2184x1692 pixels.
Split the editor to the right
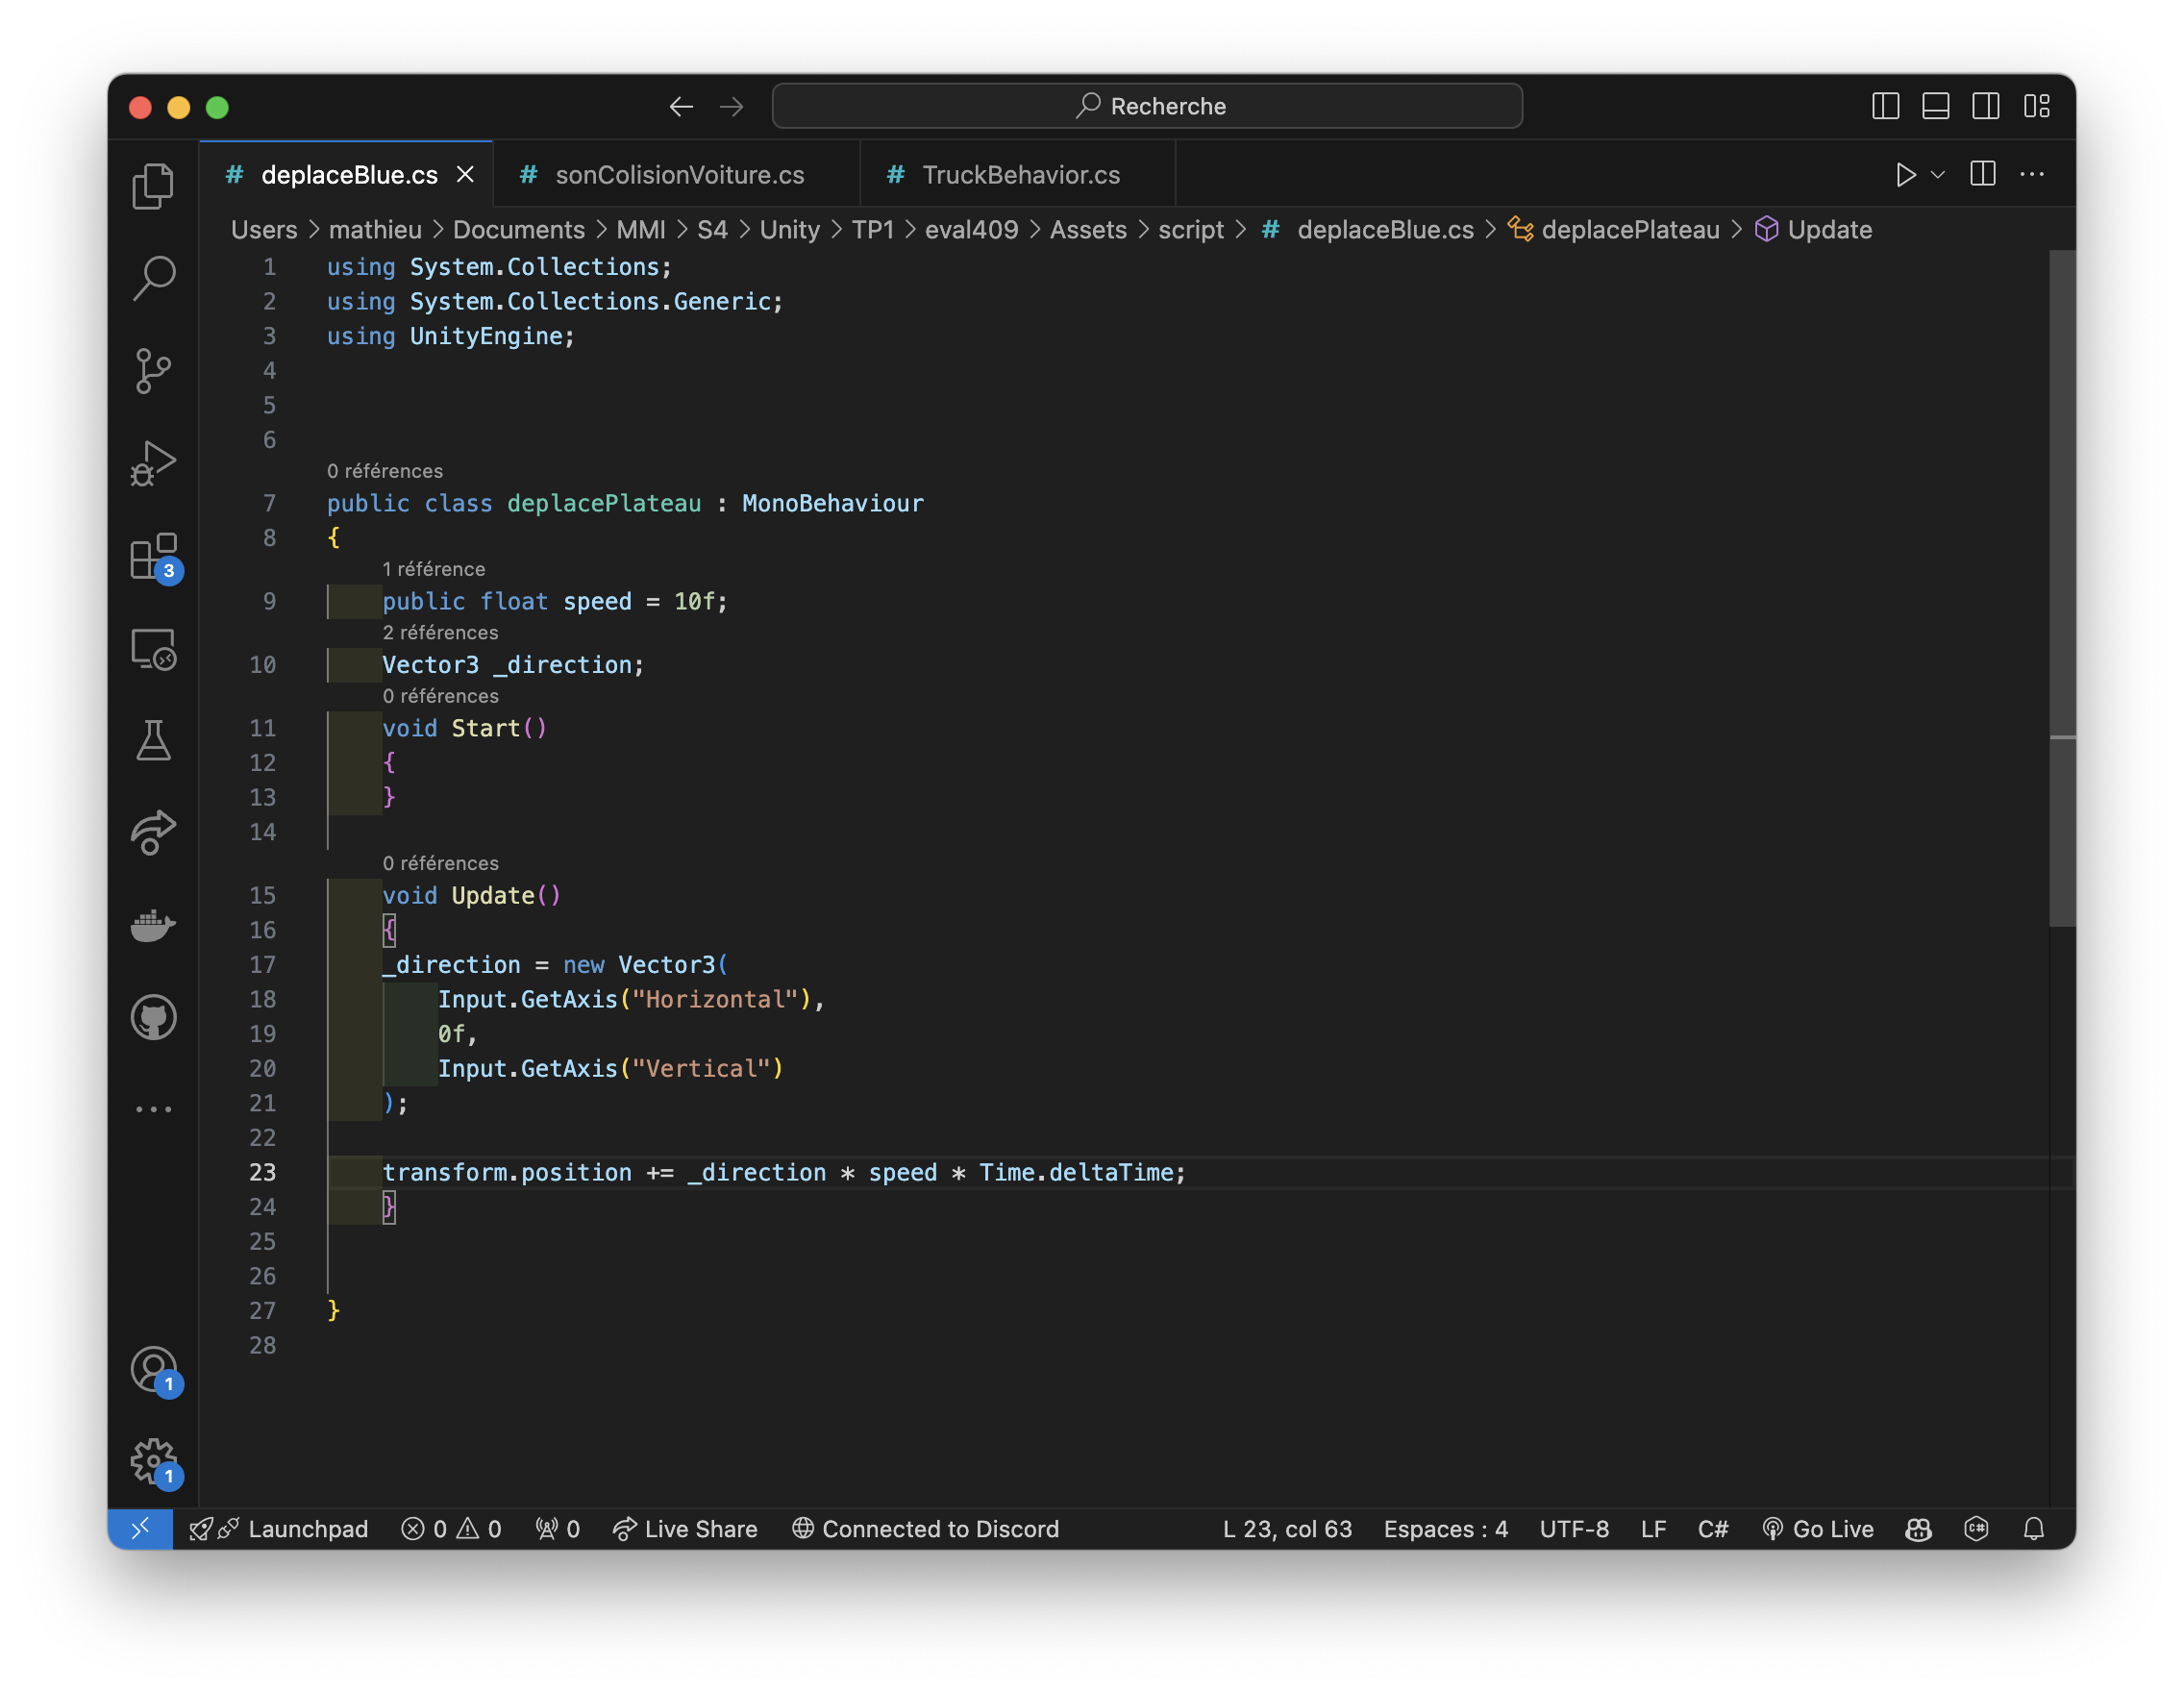tap(1983, 175)
